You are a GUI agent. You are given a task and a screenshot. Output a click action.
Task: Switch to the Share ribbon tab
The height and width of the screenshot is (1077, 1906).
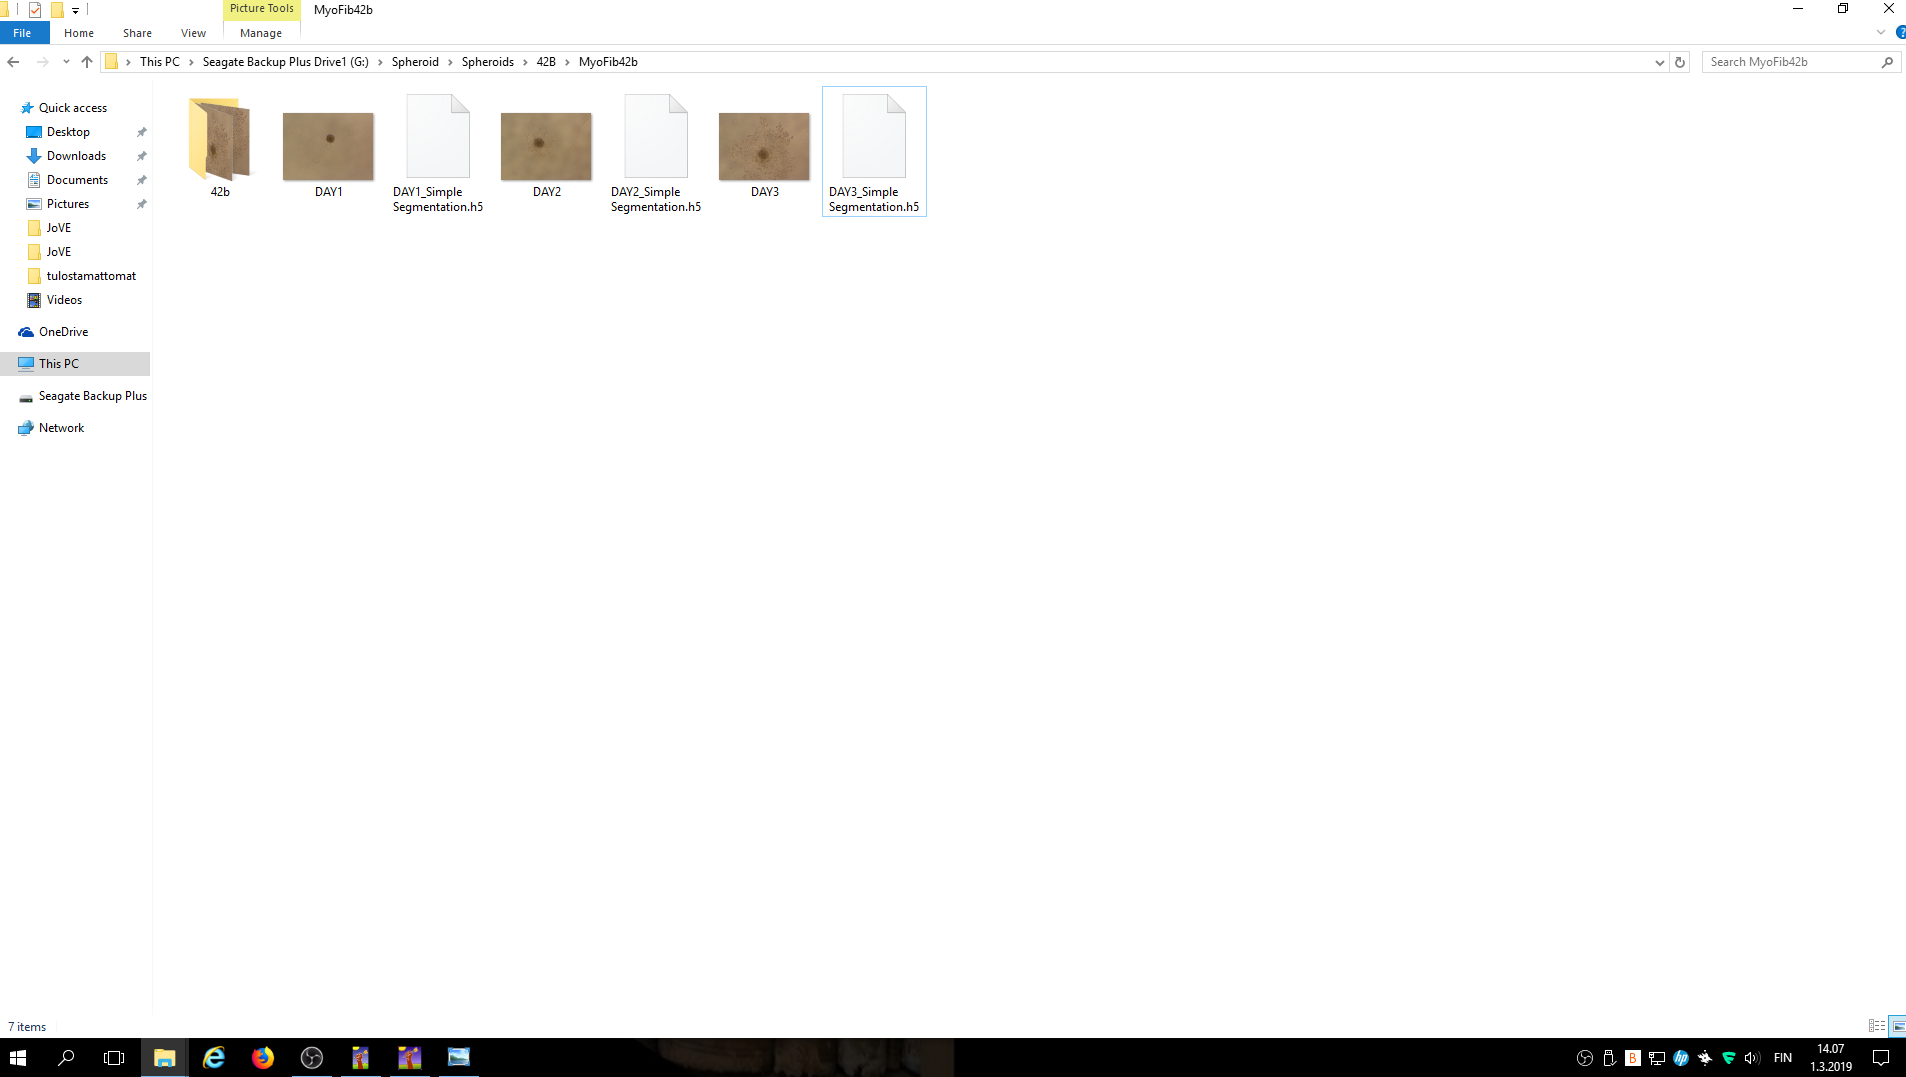137,33
